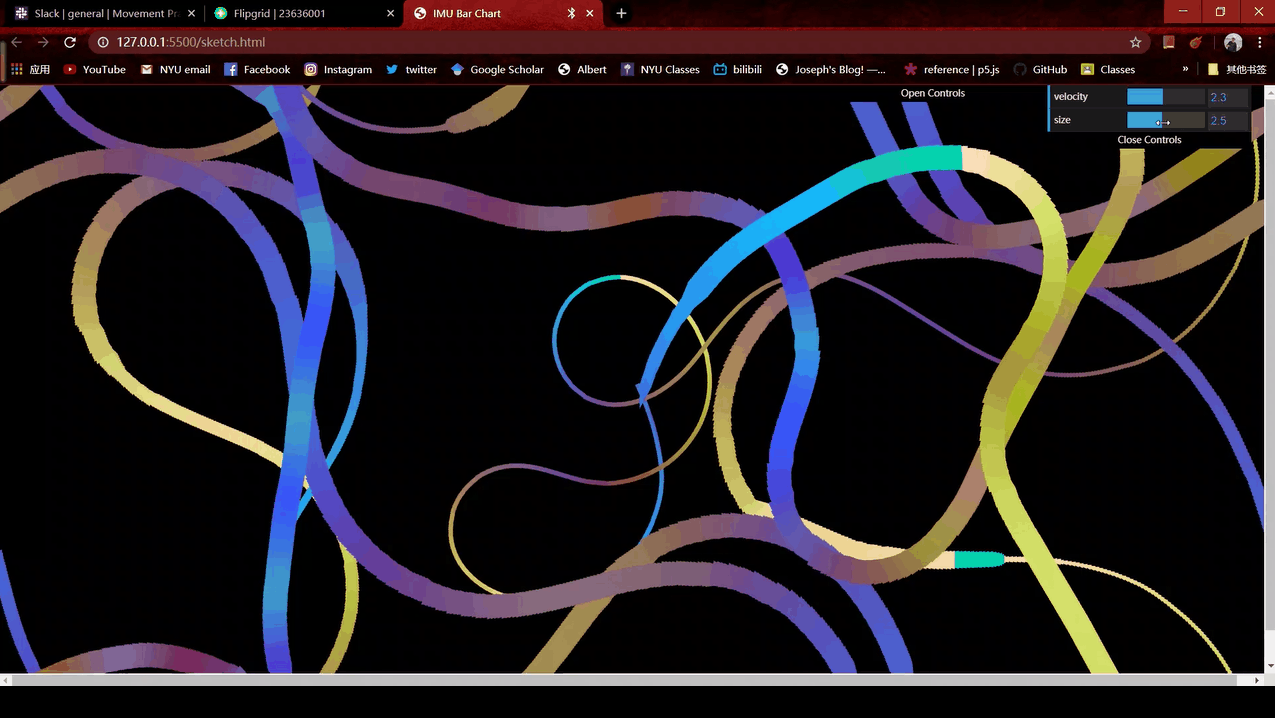Click the reload page icon
1275x718 pixels.
(x=70, y=42)
